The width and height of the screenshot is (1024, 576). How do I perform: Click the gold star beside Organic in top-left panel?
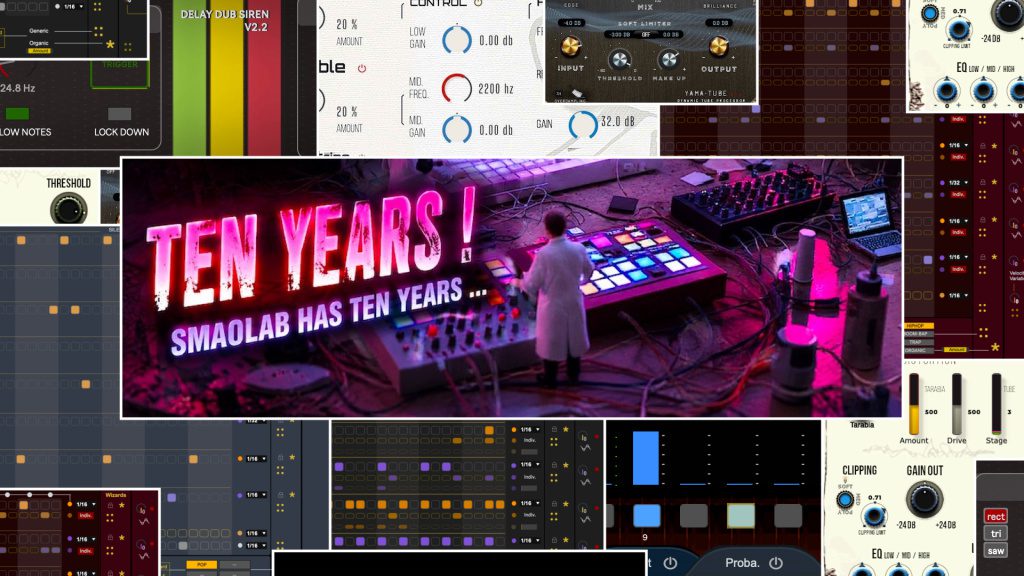coord(110,45)
